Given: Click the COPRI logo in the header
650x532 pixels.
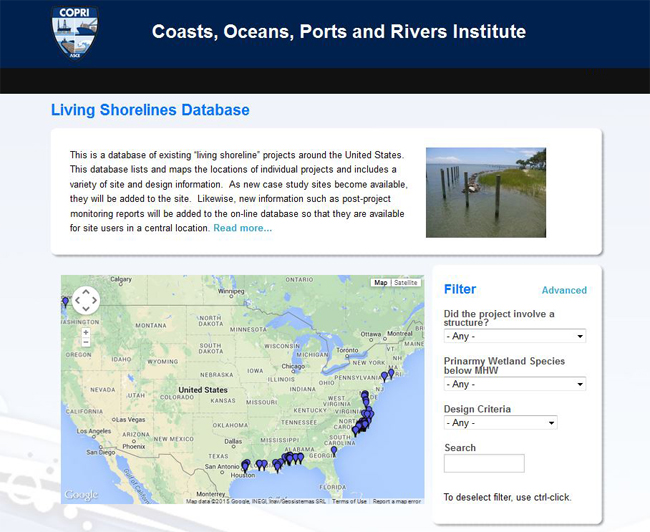Looking at the screenshot, I should (75, 33).
